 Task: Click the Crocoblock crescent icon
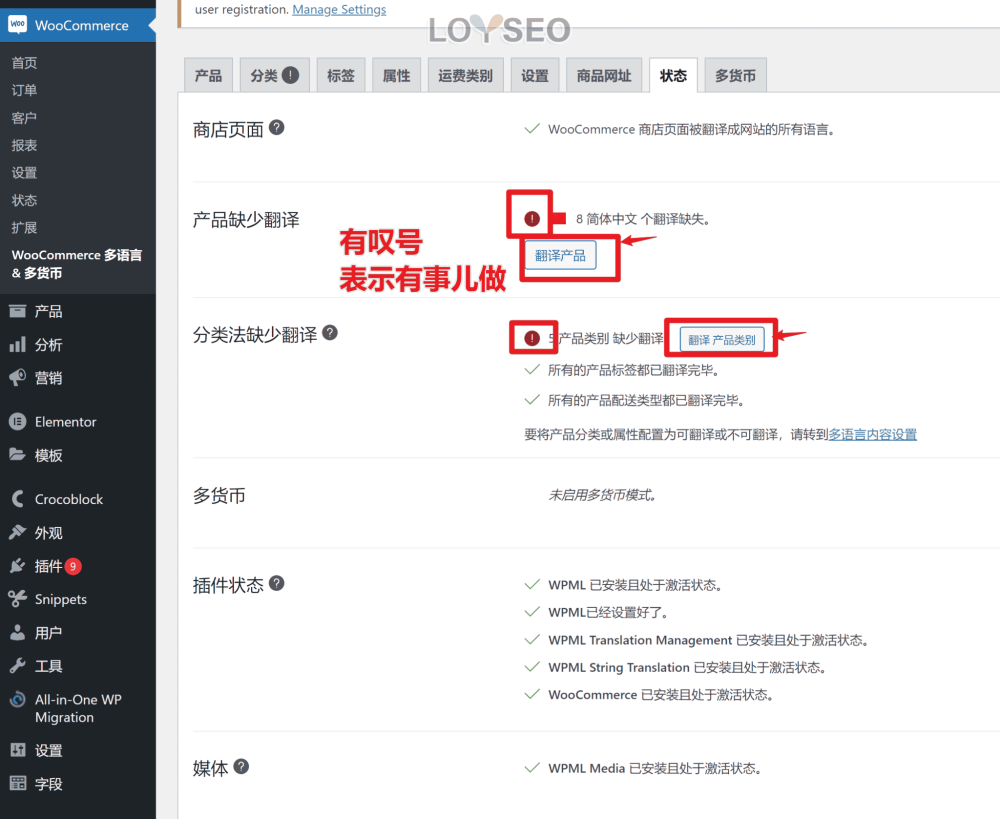(17, 499)
